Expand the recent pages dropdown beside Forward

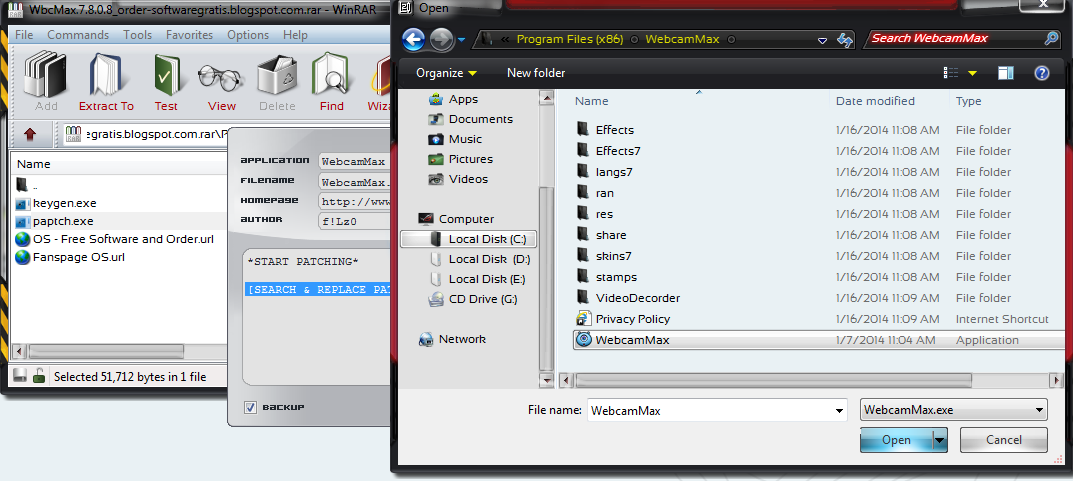(461, 40)
